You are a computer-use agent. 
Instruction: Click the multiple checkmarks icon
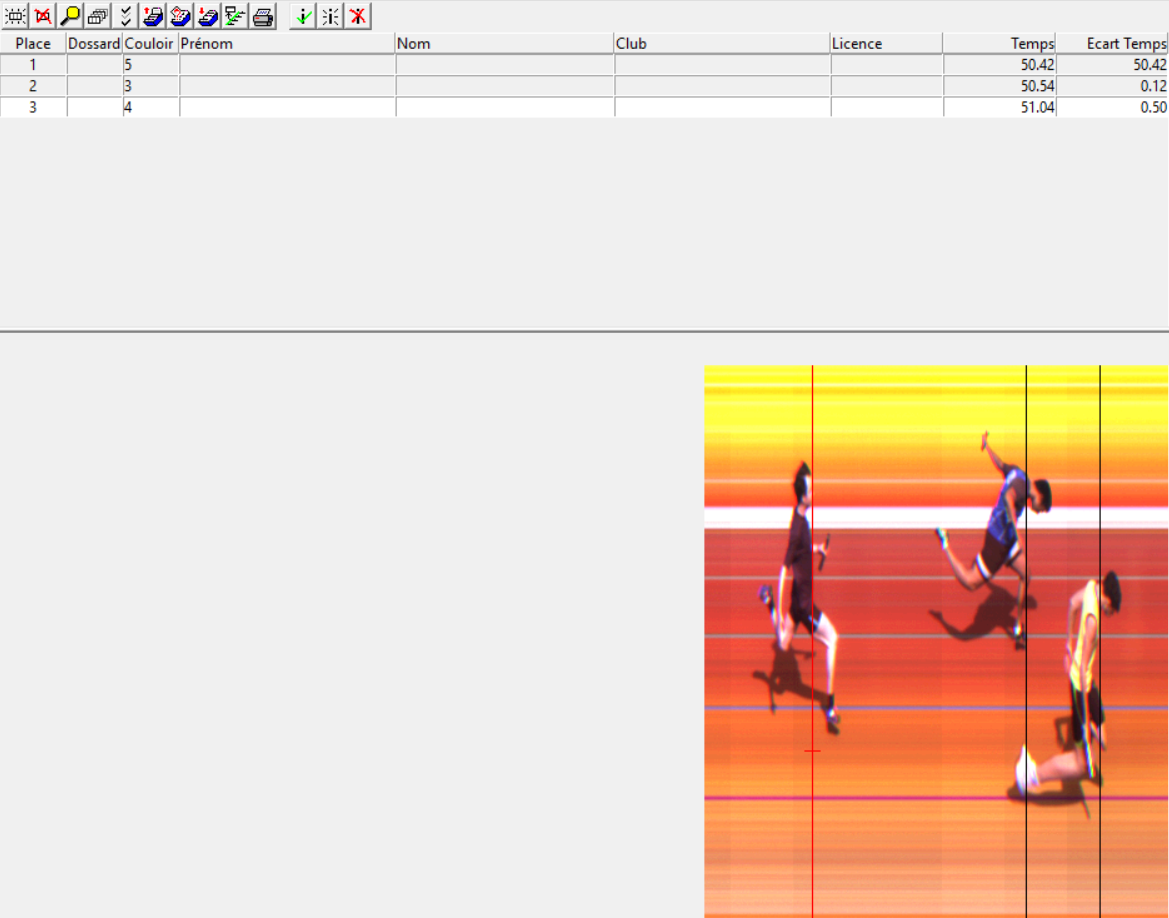click(x=125, y=16)
